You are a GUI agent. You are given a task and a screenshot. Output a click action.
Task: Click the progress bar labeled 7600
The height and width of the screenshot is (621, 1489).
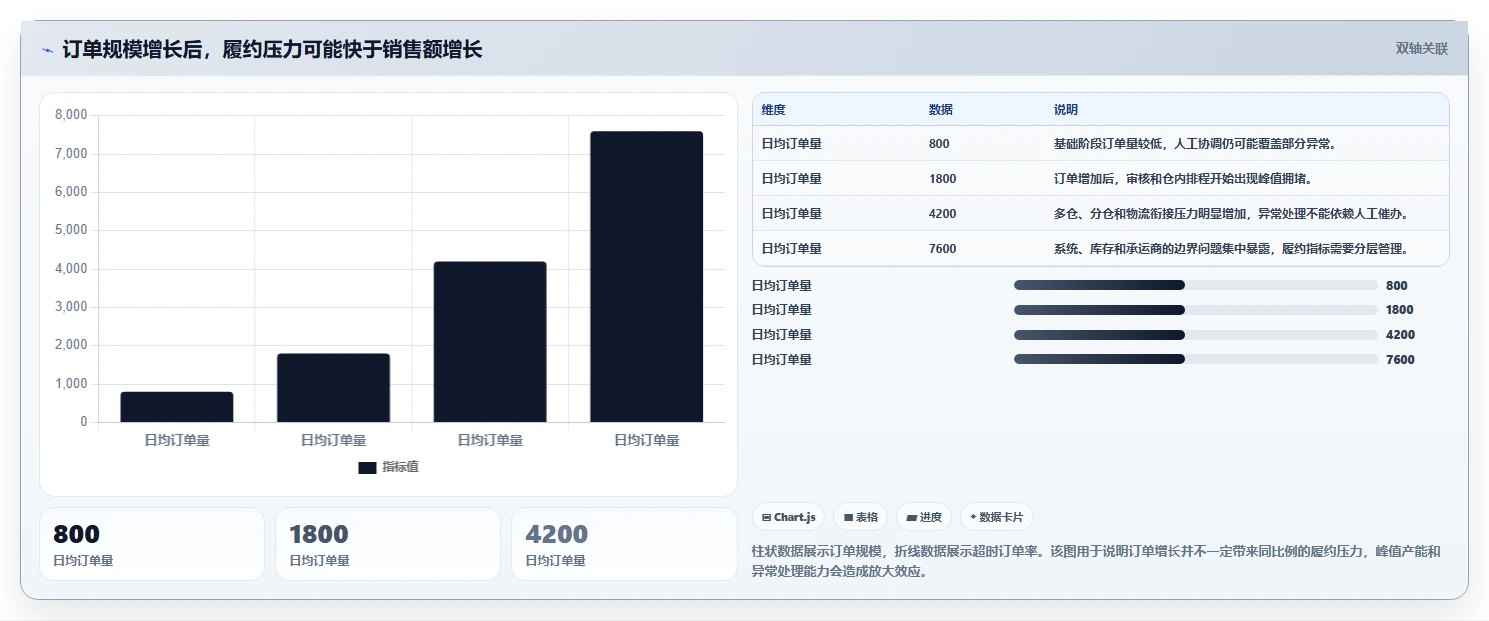coord(1196,359)
